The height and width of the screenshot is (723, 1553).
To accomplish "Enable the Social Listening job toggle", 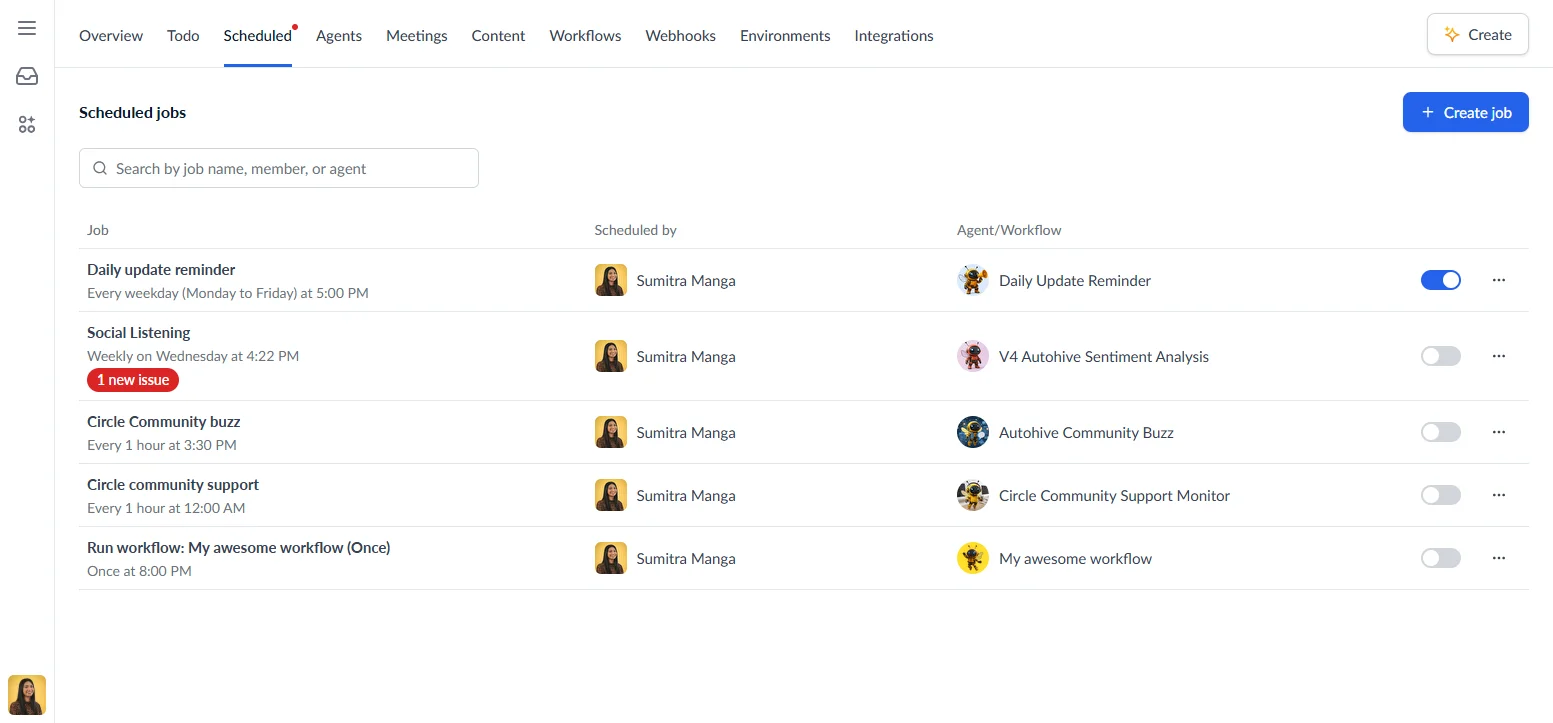I will pos(1440,356).
